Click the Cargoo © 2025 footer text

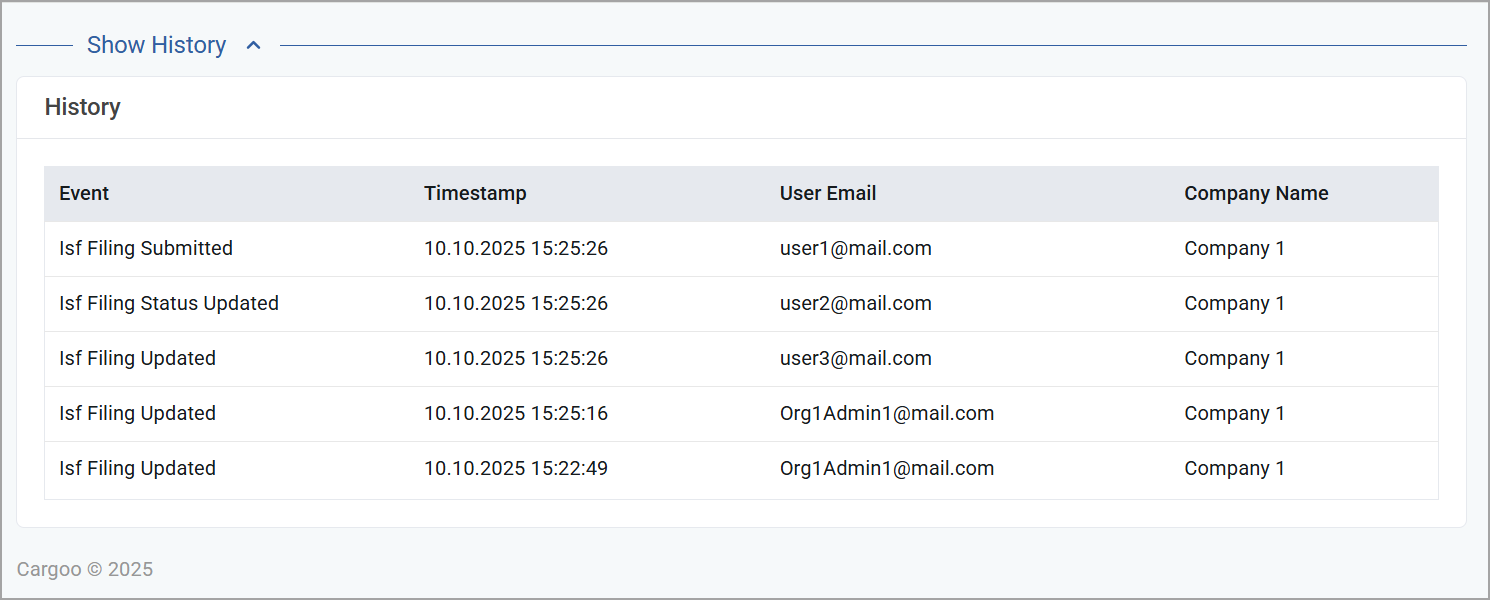(85, 570)
